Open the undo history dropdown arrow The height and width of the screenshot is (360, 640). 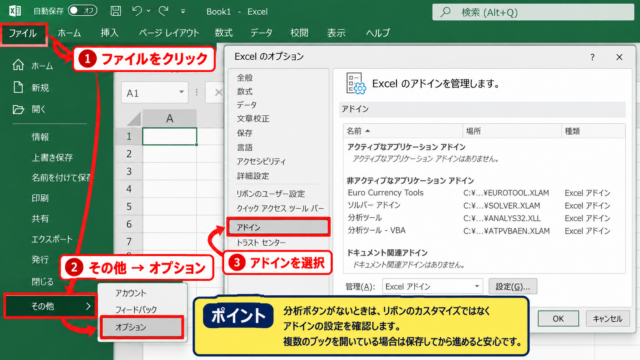[149, 11]
